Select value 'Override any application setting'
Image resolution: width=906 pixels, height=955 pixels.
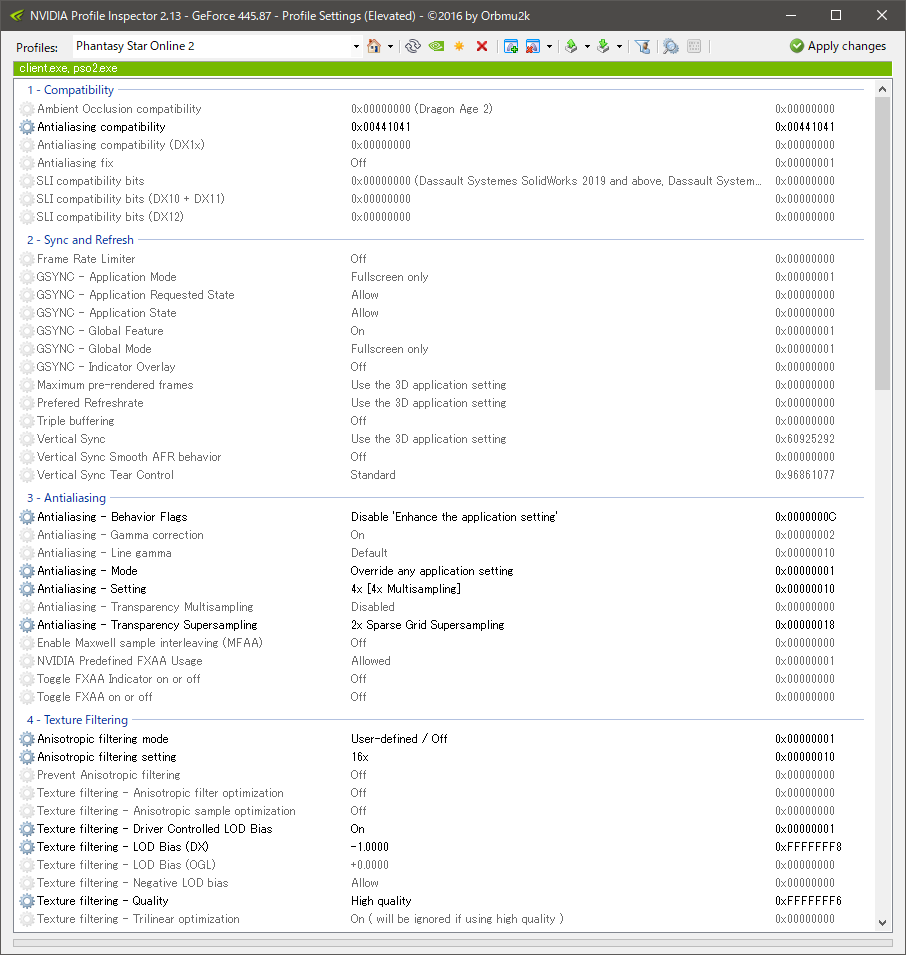[x=432, y=571]
